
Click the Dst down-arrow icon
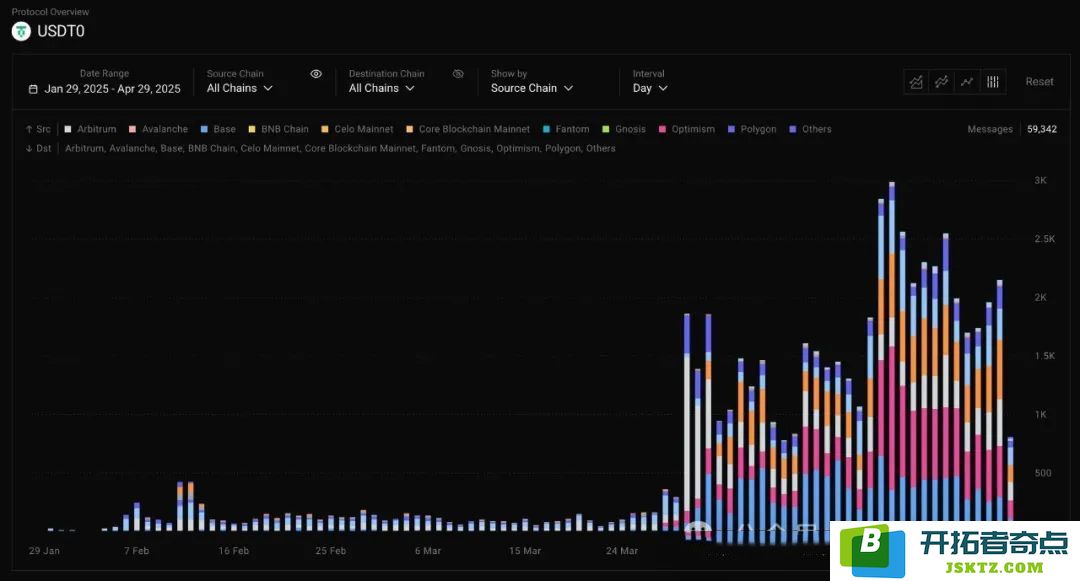click(29, 148)
